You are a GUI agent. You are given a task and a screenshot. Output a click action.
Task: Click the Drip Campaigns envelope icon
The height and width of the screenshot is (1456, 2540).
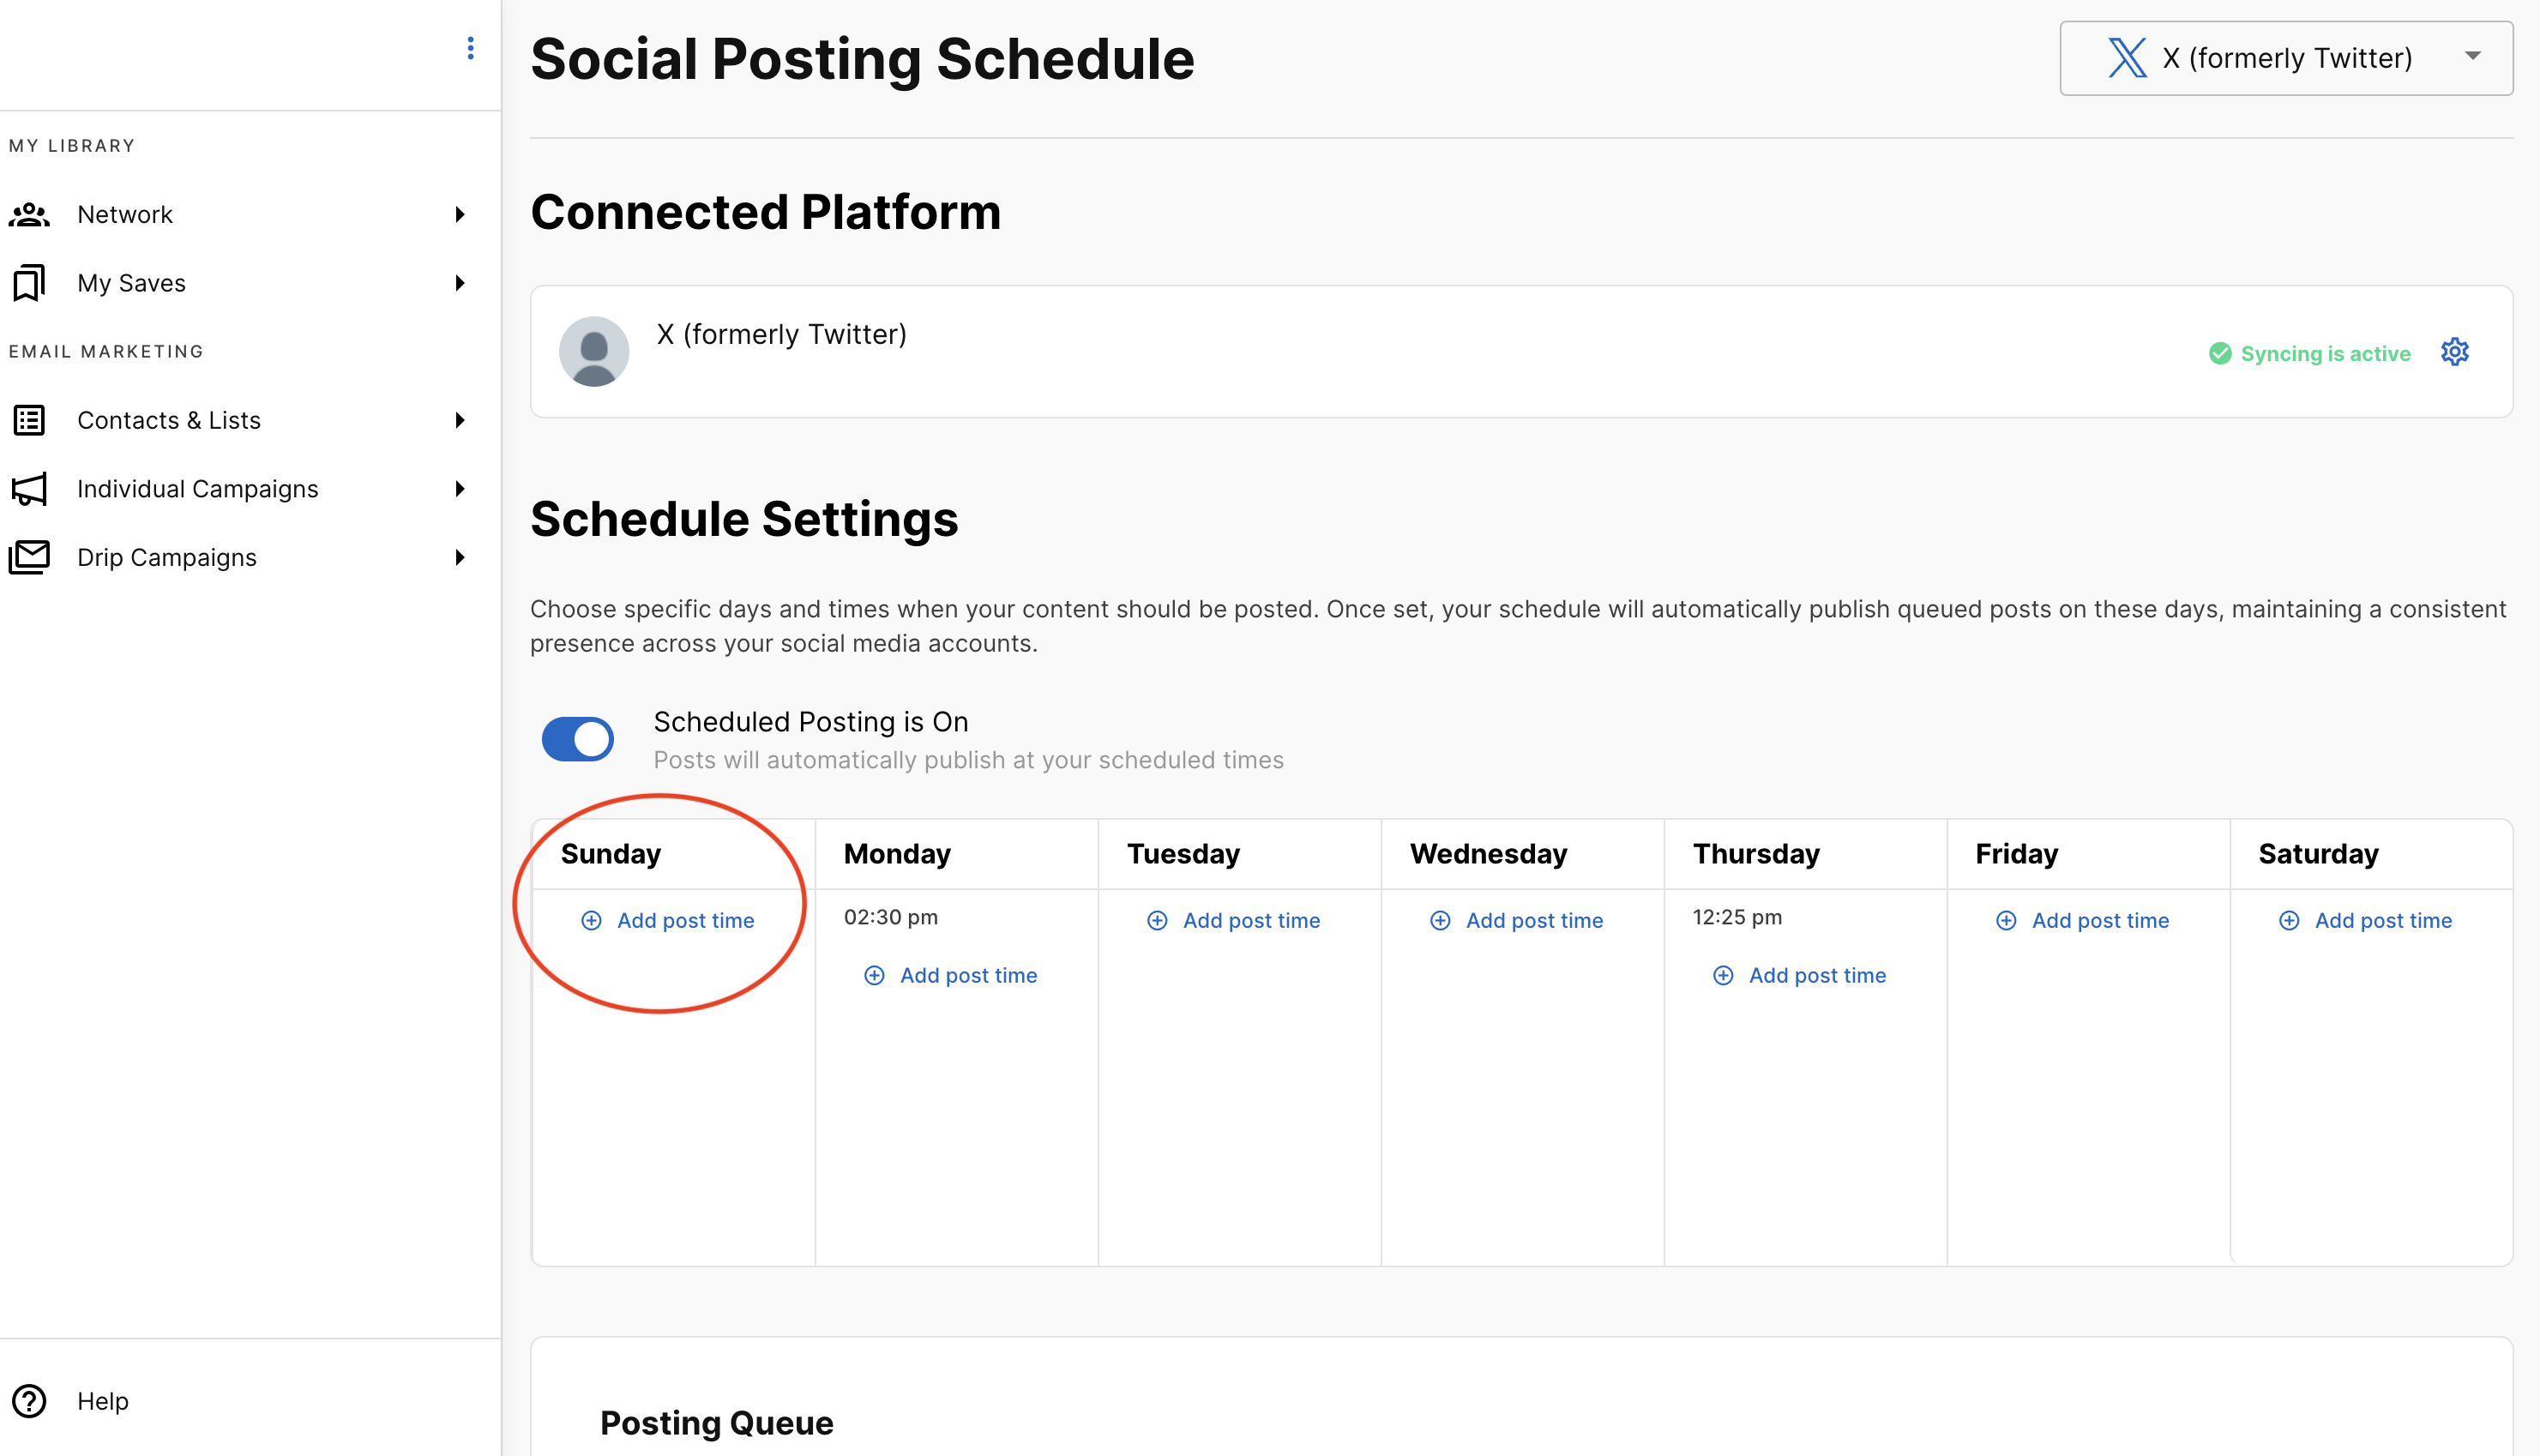[x=29, y=557]
